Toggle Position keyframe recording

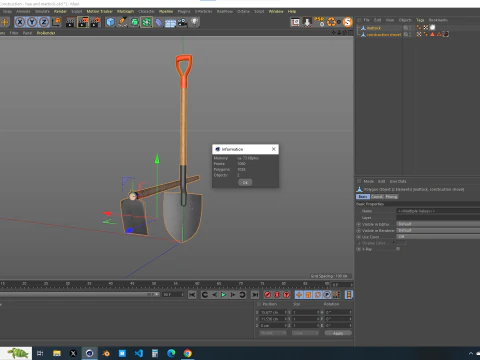click(299, 295)
